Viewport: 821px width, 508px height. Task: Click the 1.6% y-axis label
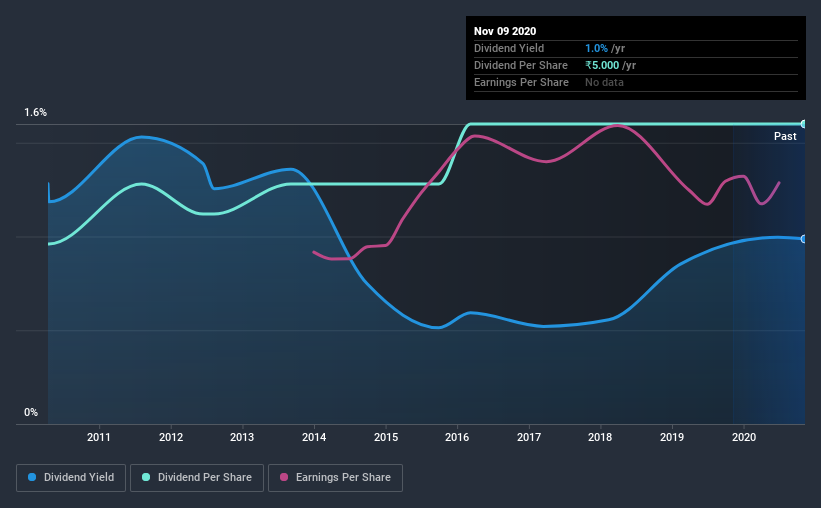36,113
